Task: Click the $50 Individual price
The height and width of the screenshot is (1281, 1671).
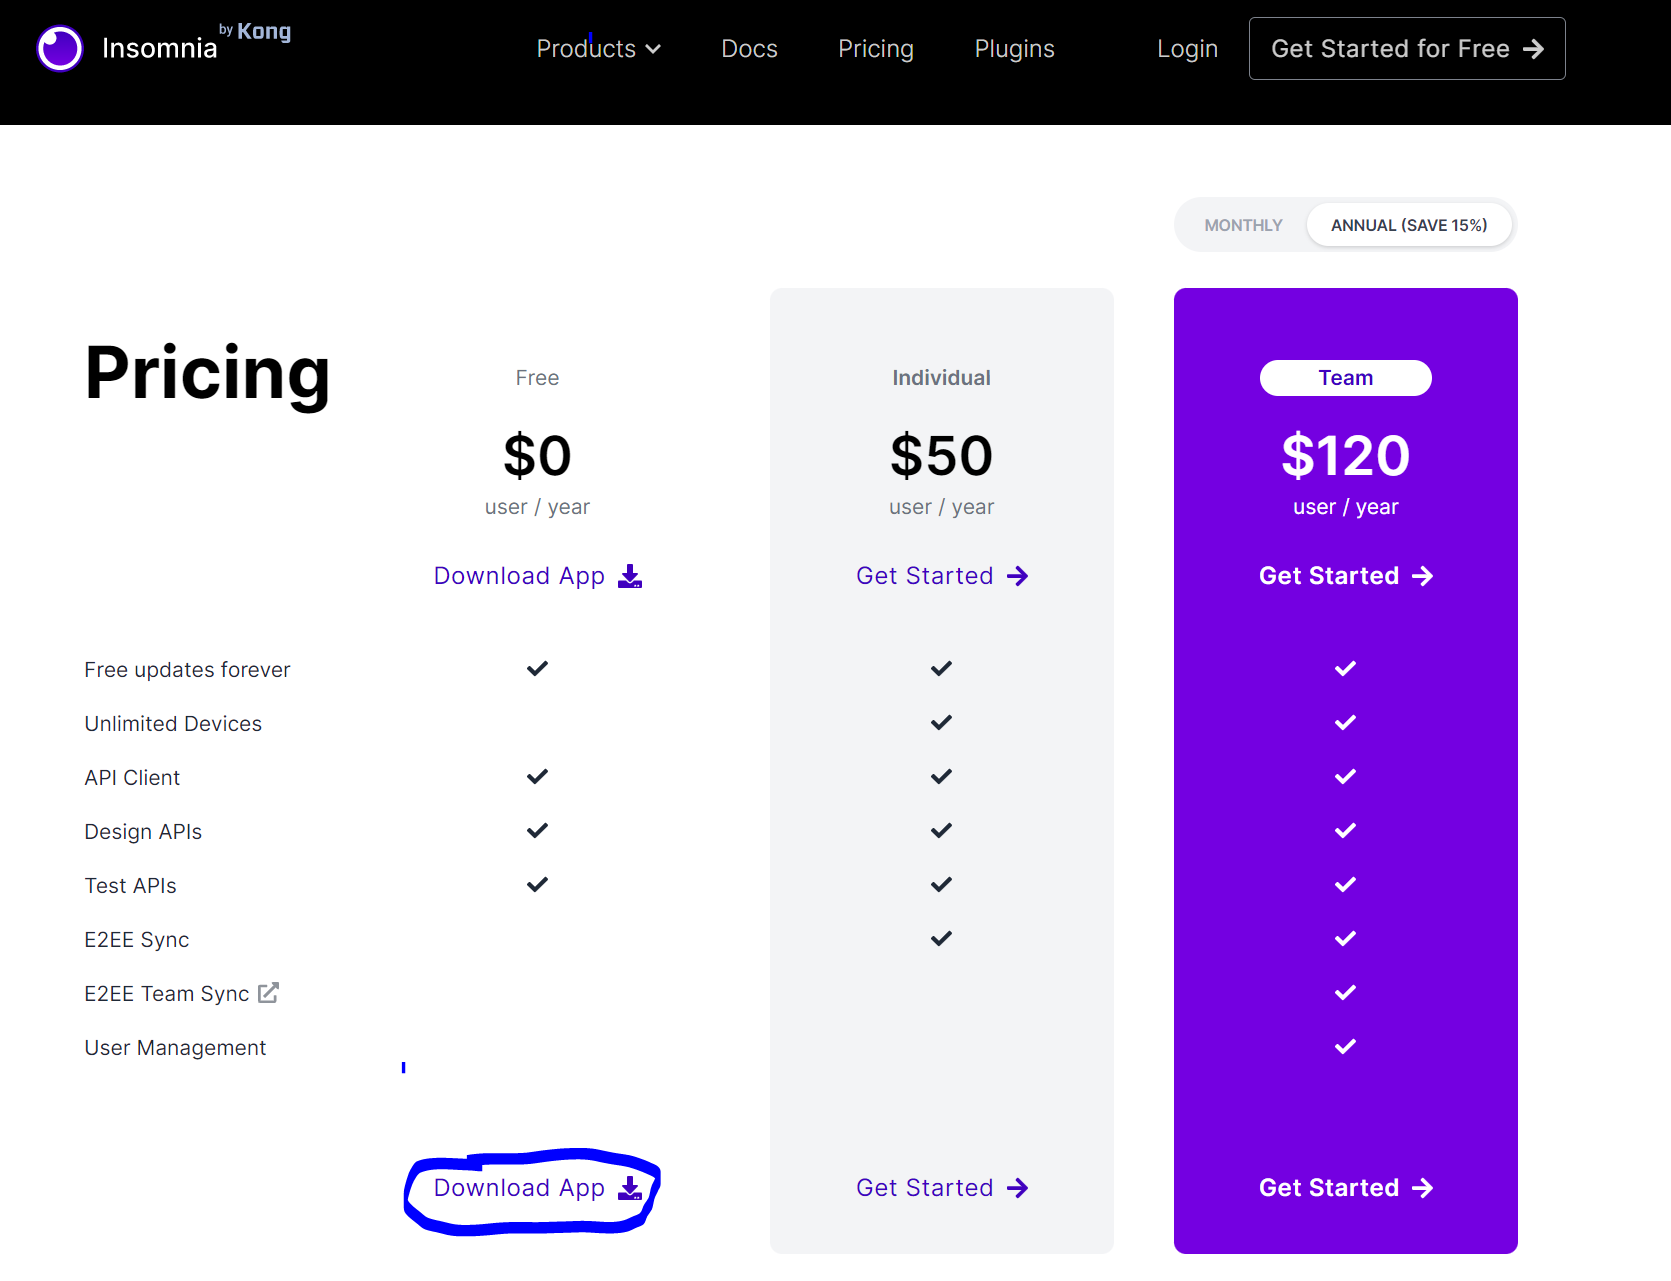Action: point(942,456)
